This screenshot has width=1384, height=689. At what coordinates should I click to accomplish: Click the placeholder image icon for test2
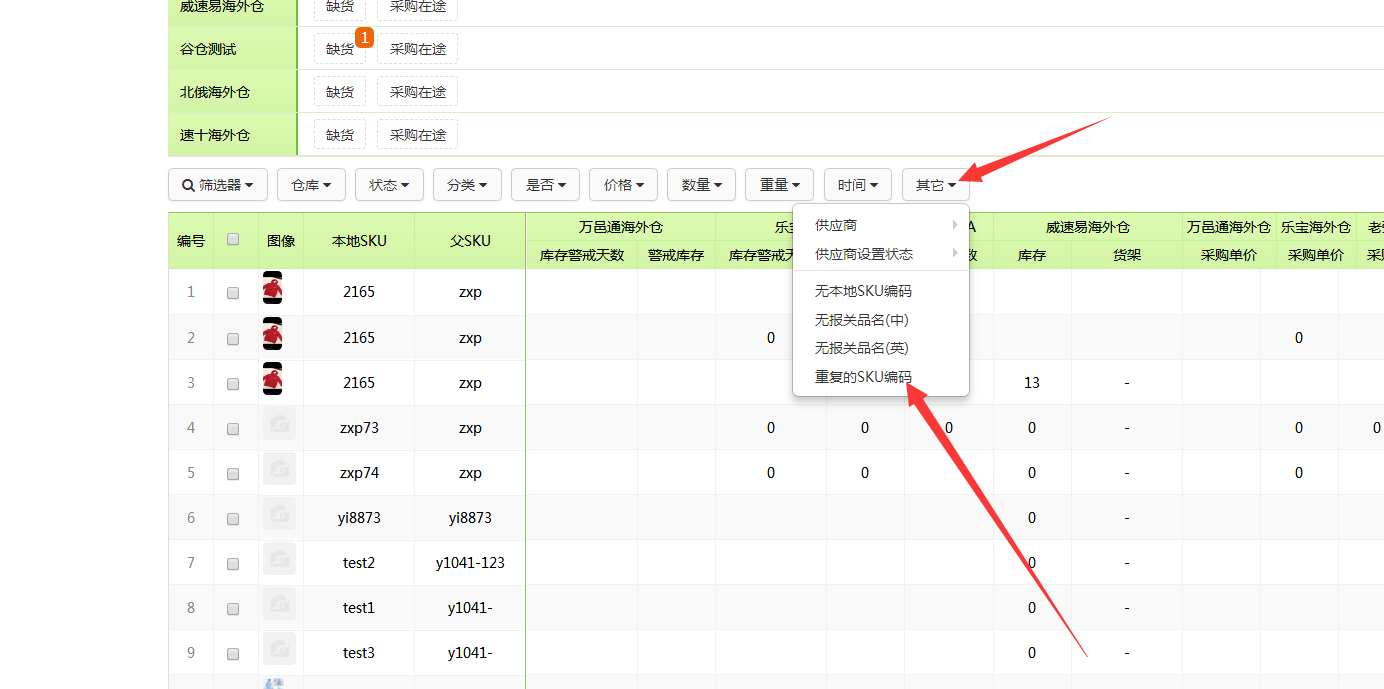(279, 559)
